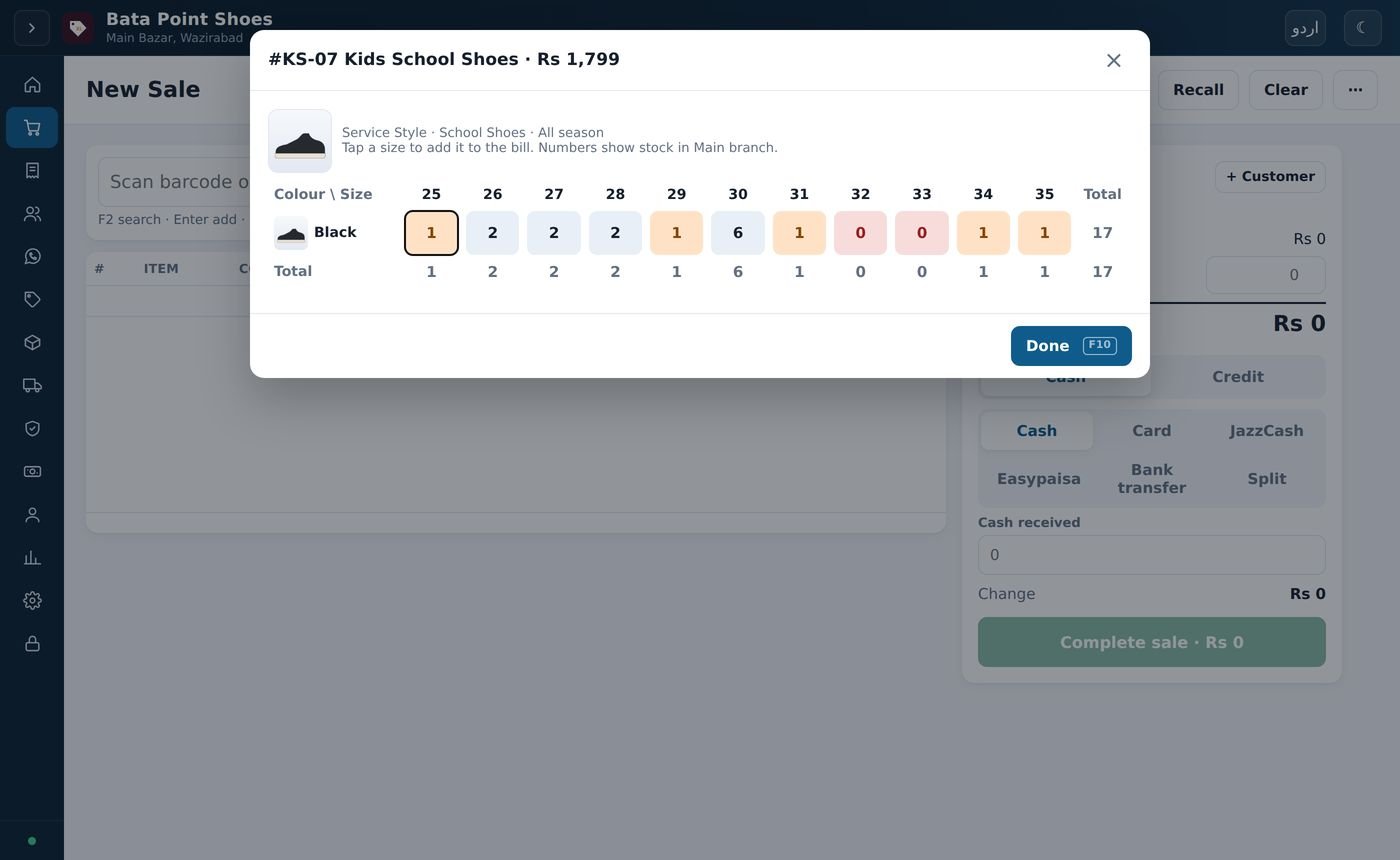This screenshot has width=1400, height=860.
Task: Expand the sidebar with chevron button
Action: (x=32, y=28)
